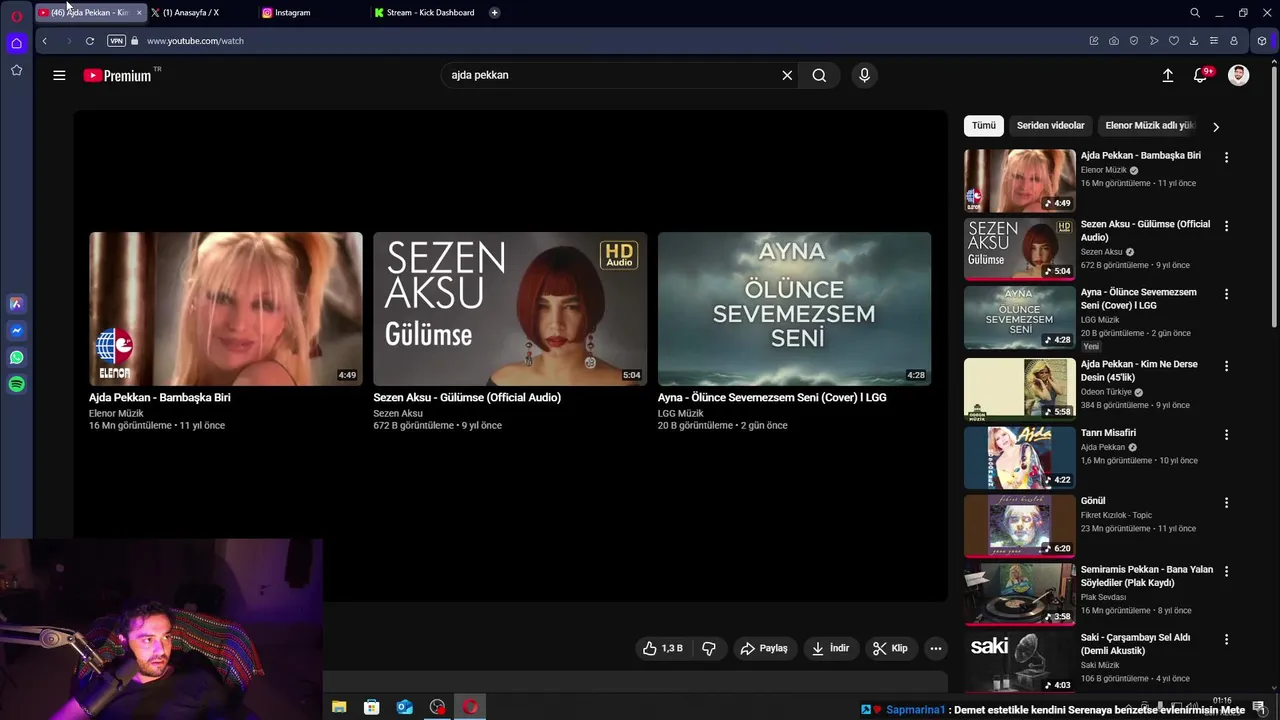Switch to the Instagram tab

[x=312, y=13]
